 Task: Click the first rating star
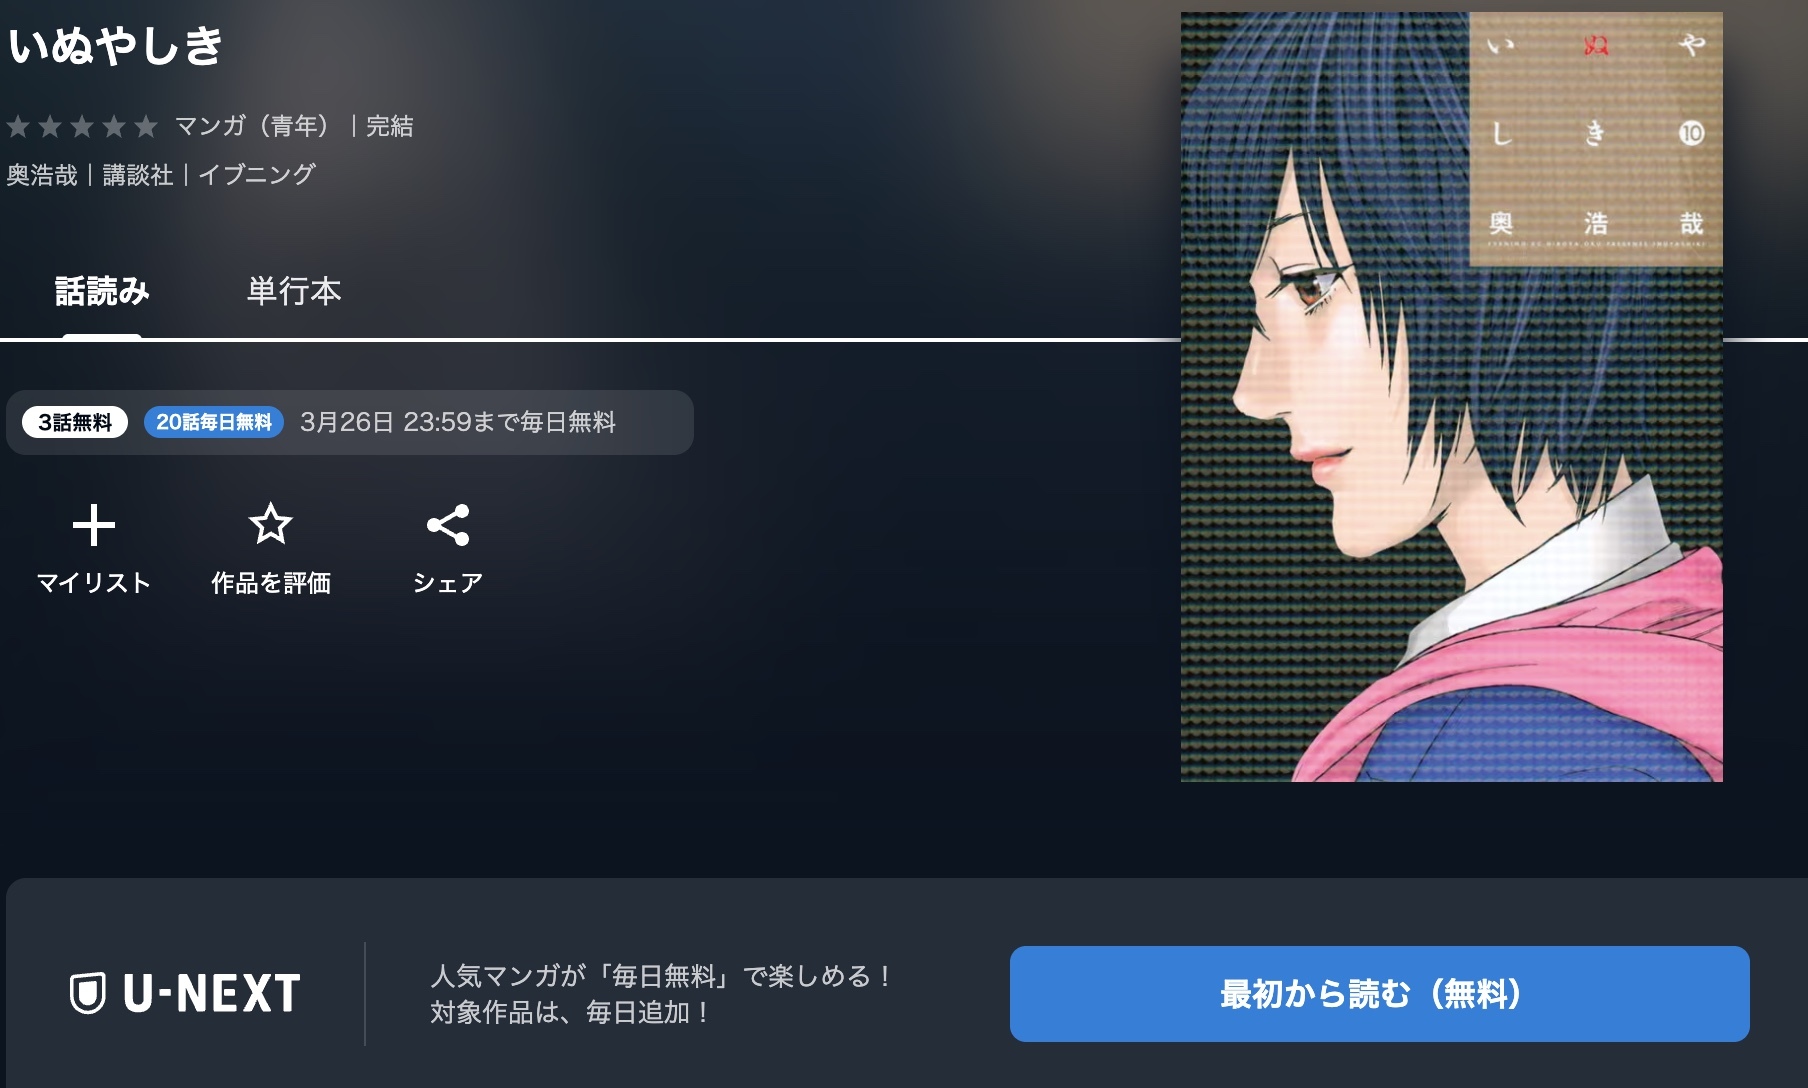coord(18,126)
